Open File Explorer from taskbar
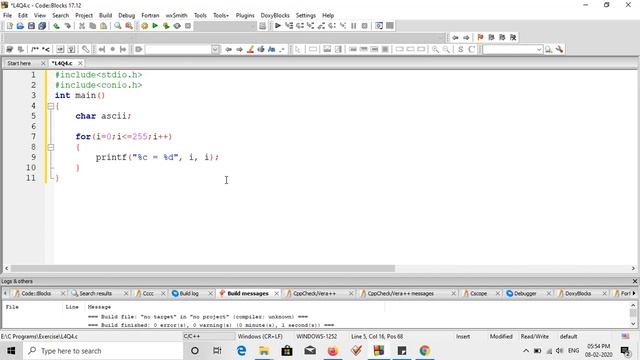Screen dimensions: 640x360 [x=264, y=351]
